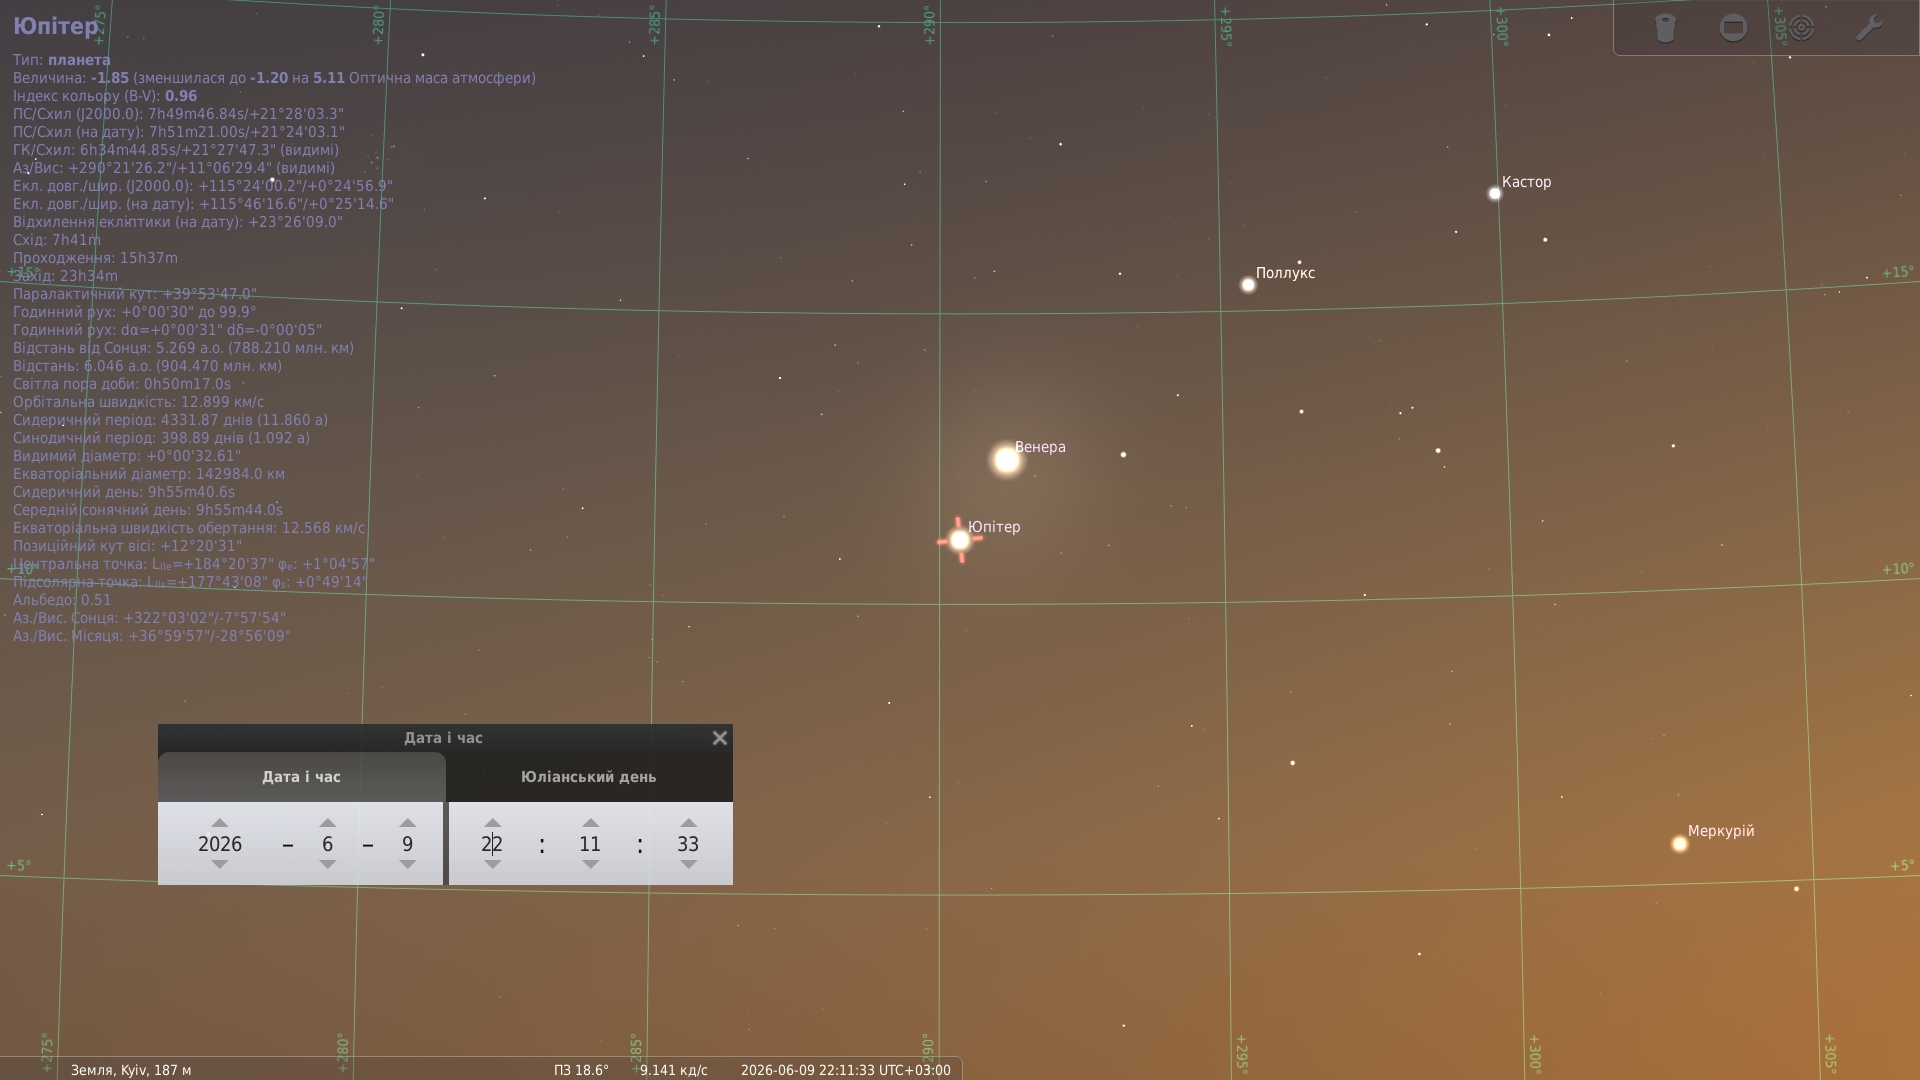Decrease the hour 22 with down arrow

[492, 864]
